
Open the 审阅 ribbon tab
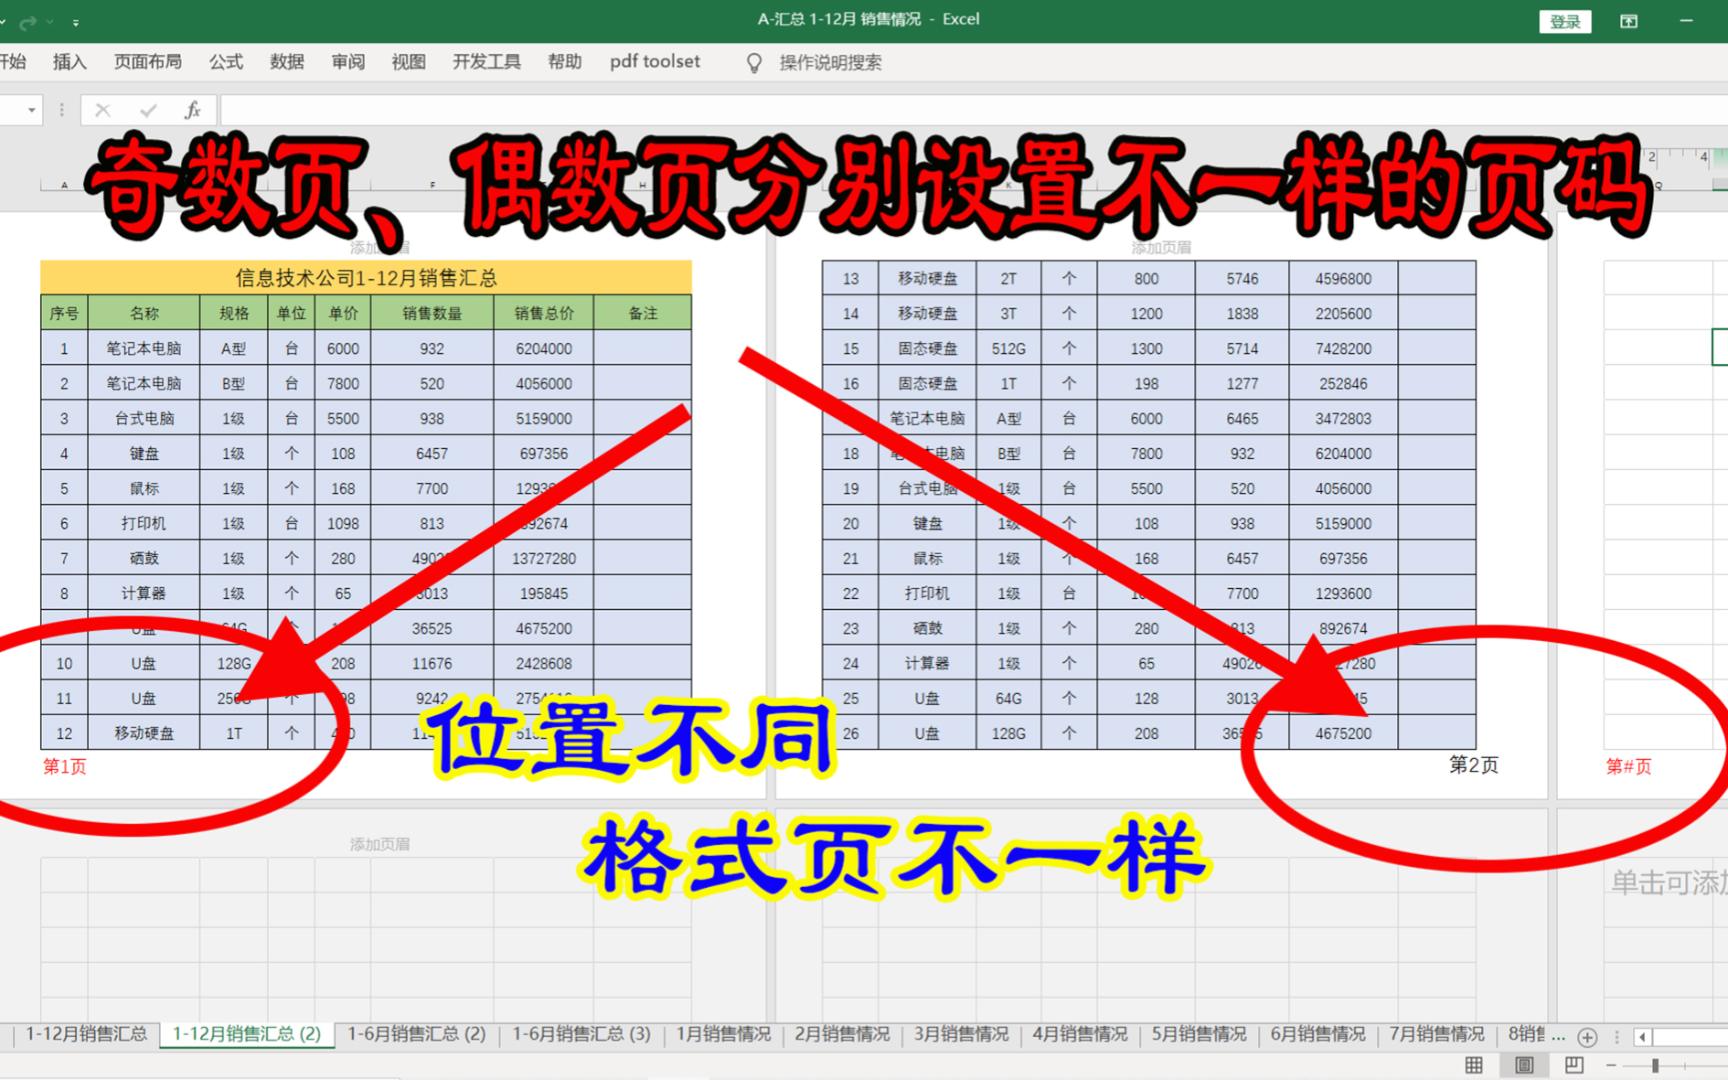coord(348,62)
